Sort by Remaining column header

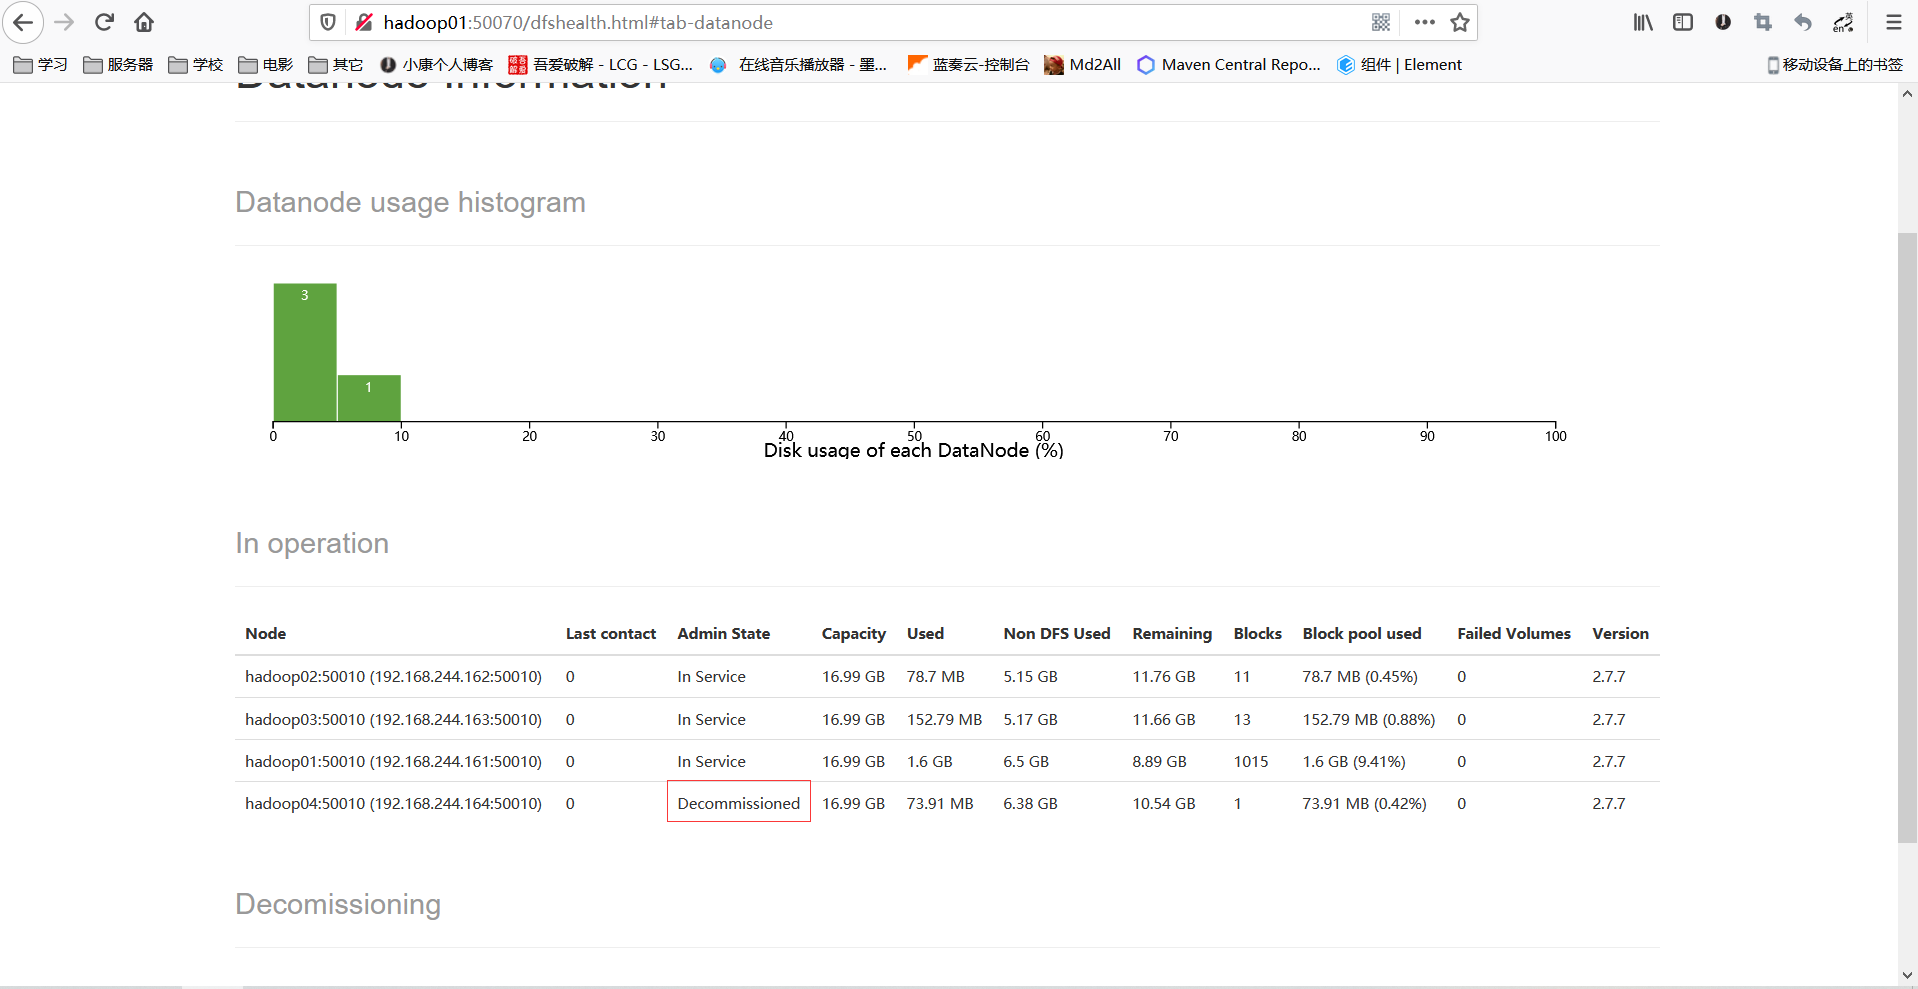(1172, 634)
